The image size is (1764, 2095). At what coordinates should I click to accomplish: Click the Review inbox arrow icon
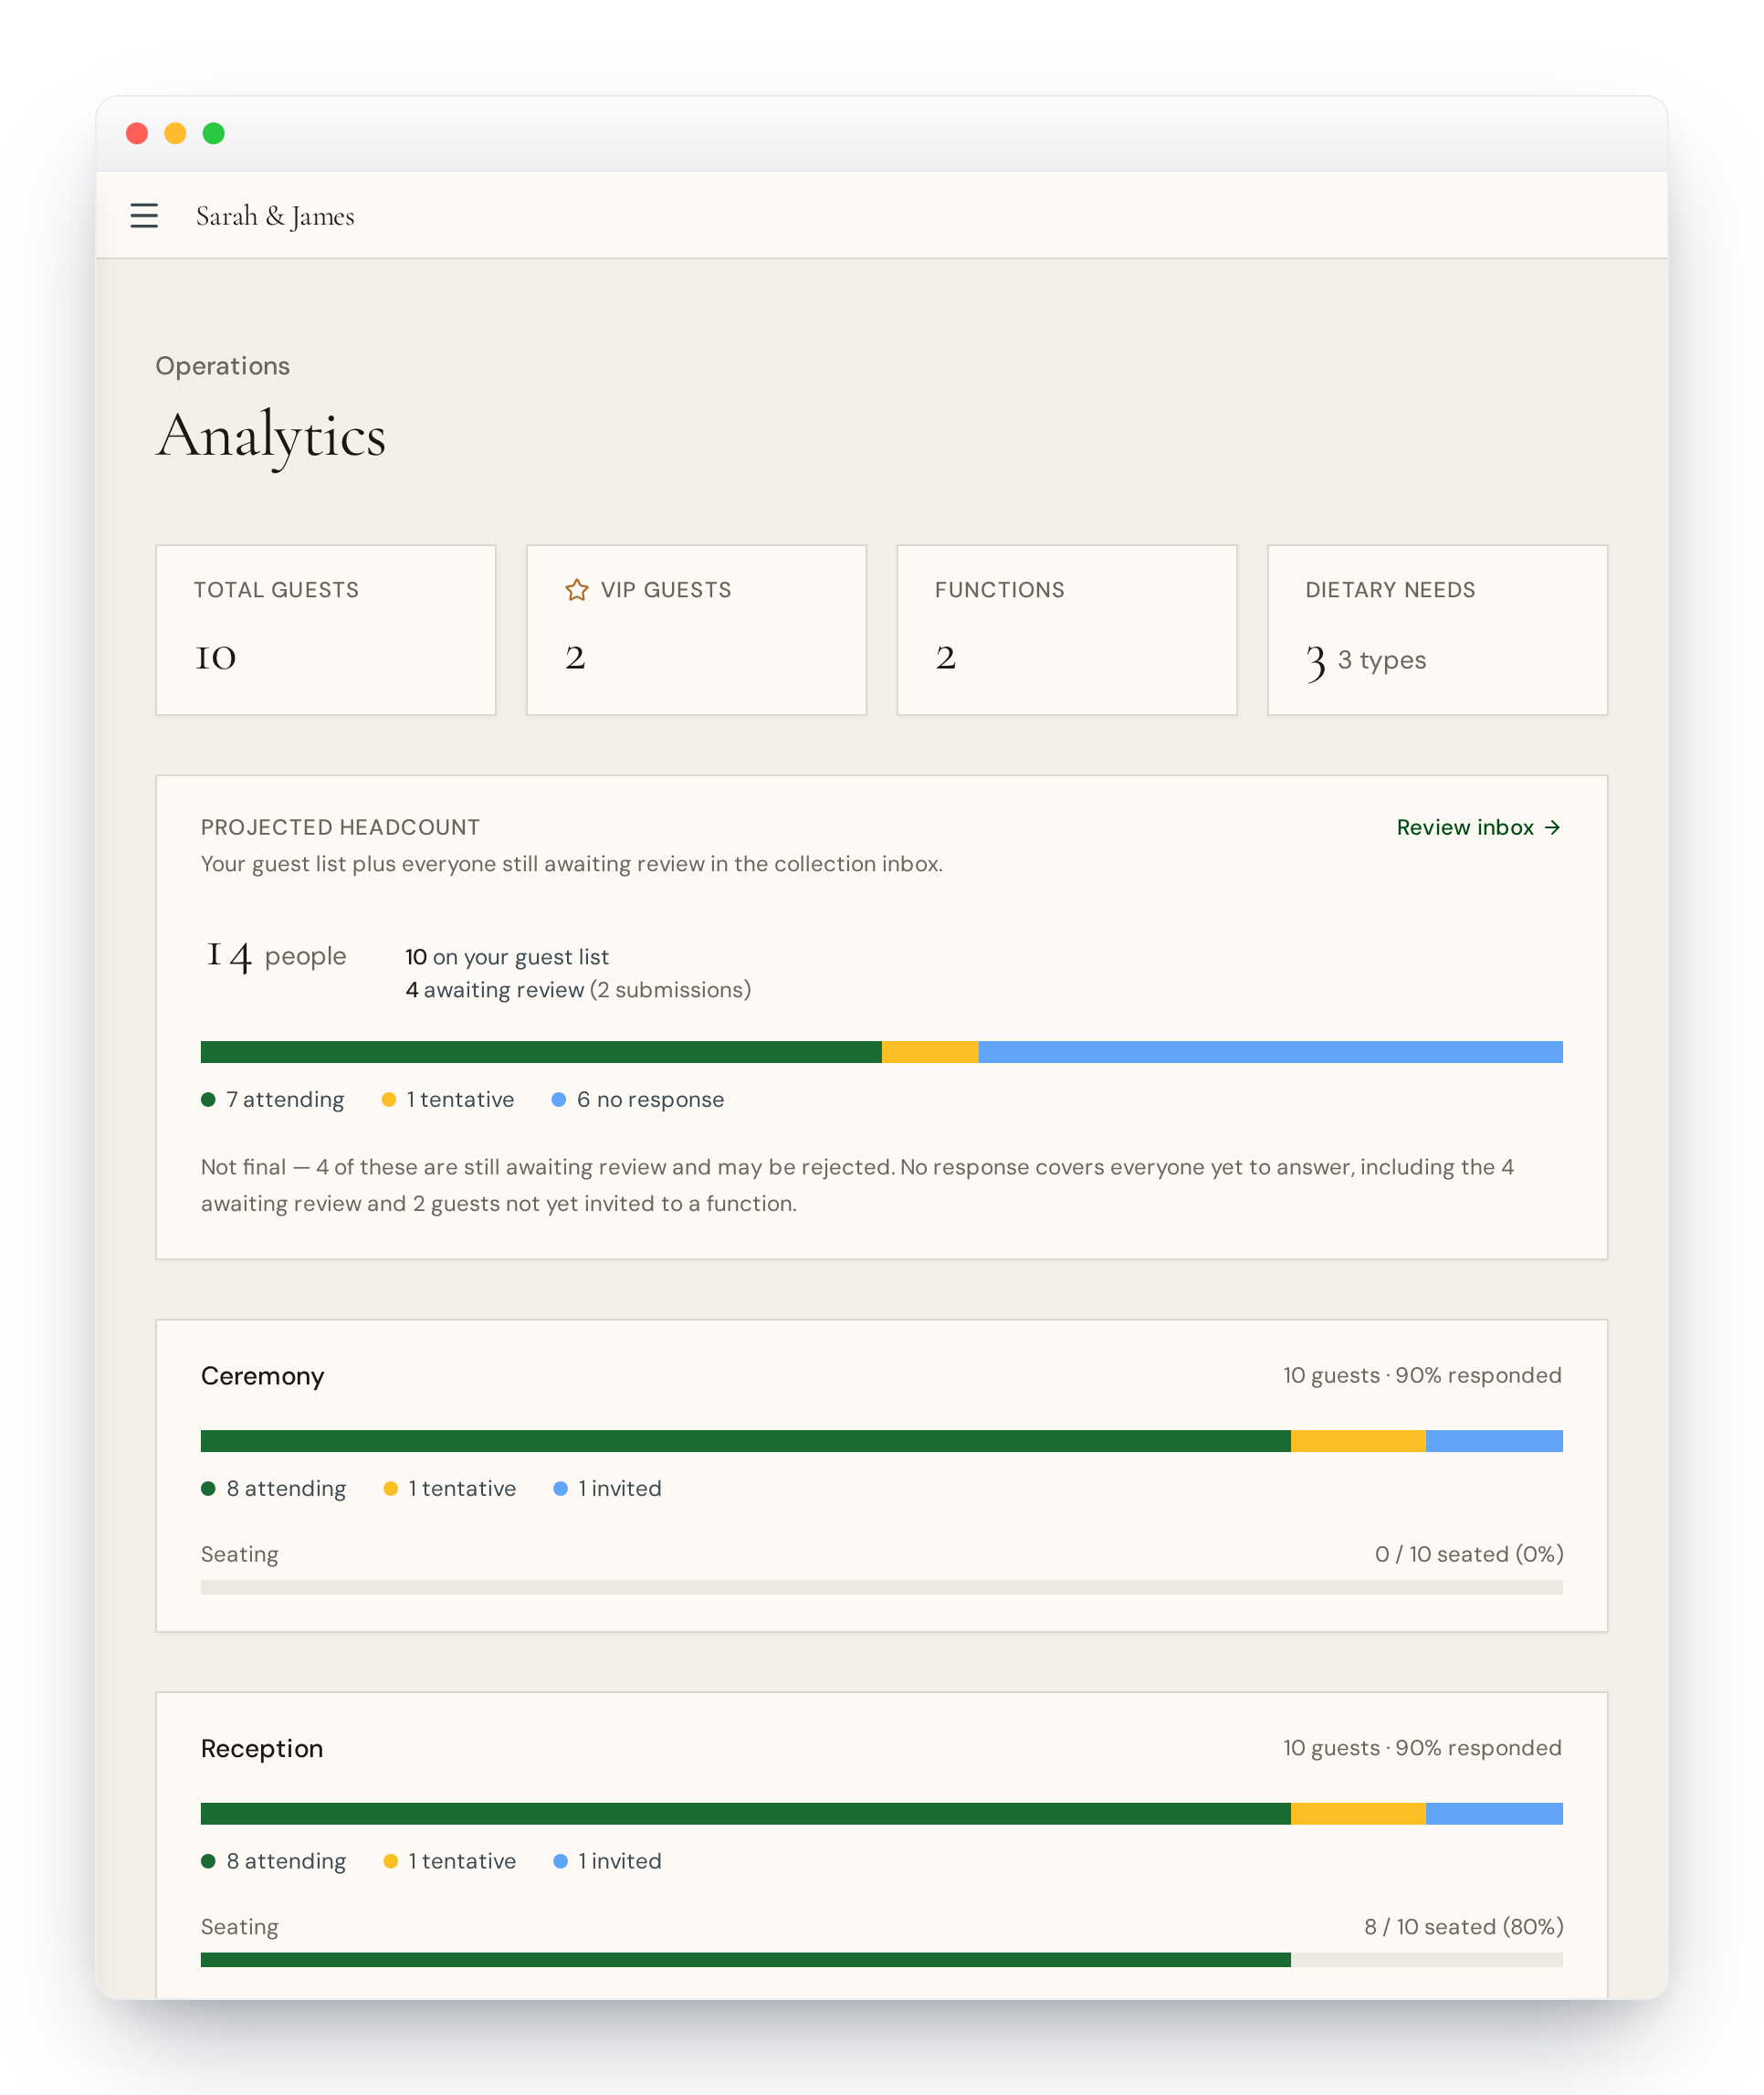(1552, 827)
